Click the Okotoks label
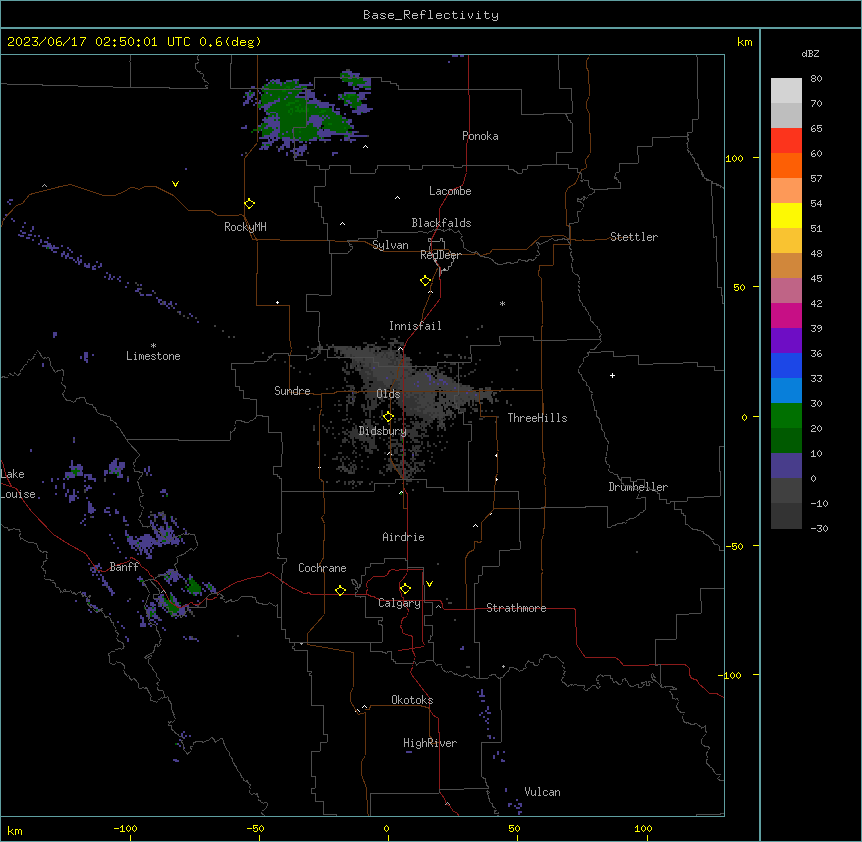 pyautogui.click(x=412, y=700)
